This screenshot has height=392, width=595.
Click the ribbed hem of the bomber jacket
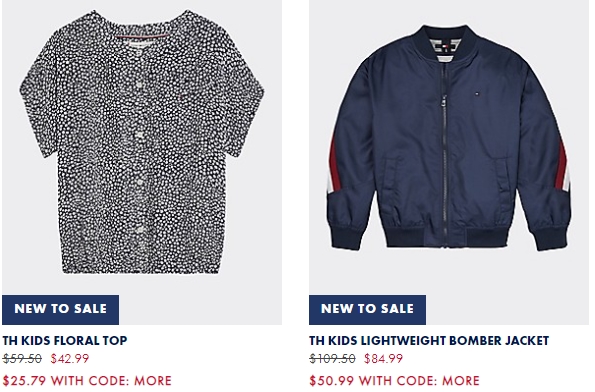click(449, 239)
